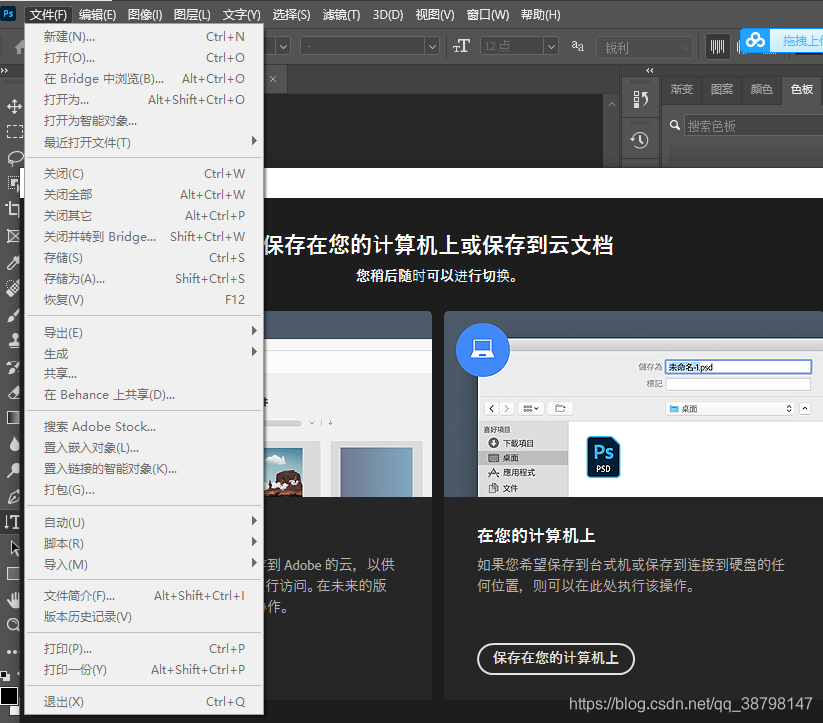This screenshot has width=823, height=723.
Task: Expand 最近打开文件(T) submenu
Action: coord(144,142)
